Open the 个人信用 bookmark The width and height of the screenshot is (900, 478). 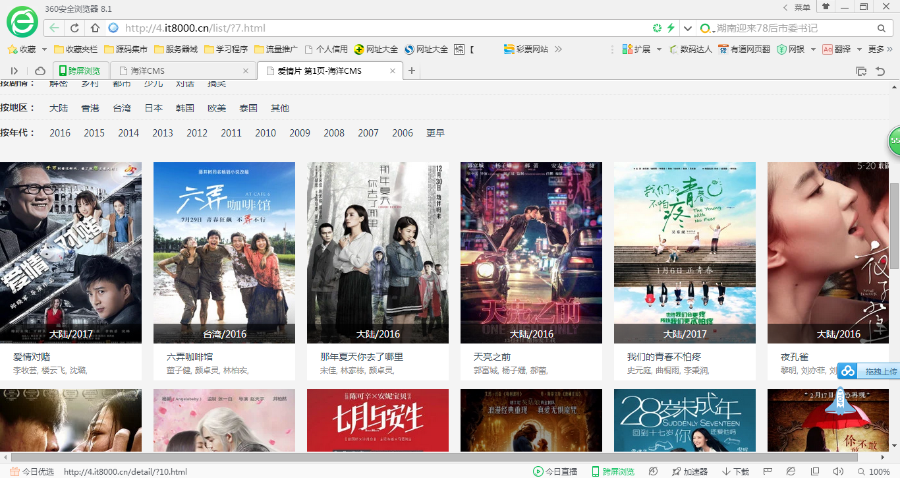(326, 49)
